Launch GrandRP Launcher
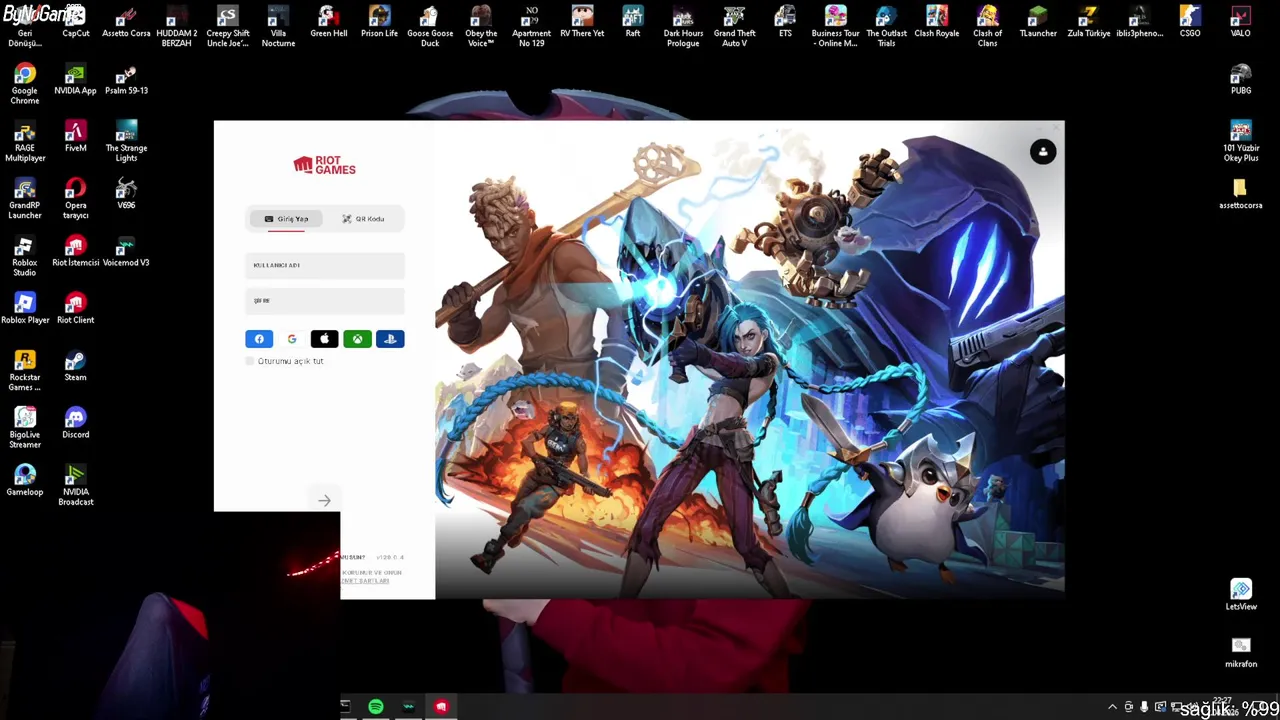This screenshot has width=1280, height=720. pyautogui.click(x=25, y=199)
